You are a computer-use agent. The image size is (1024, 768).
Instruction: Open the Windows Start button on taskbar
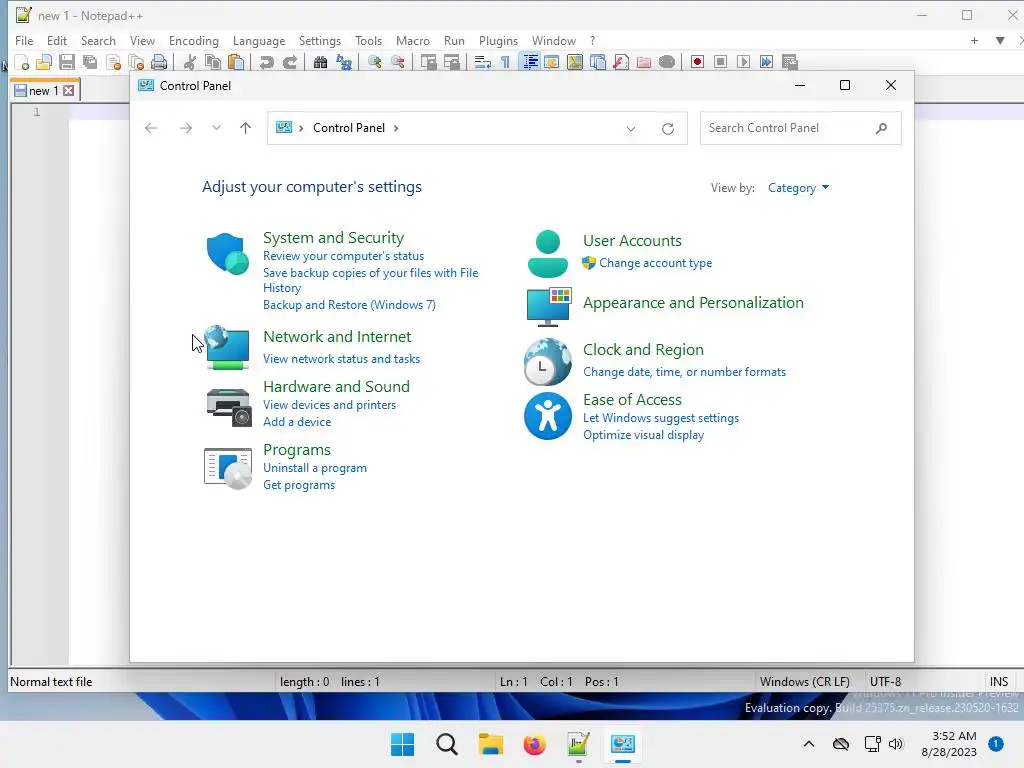[402, 744]
